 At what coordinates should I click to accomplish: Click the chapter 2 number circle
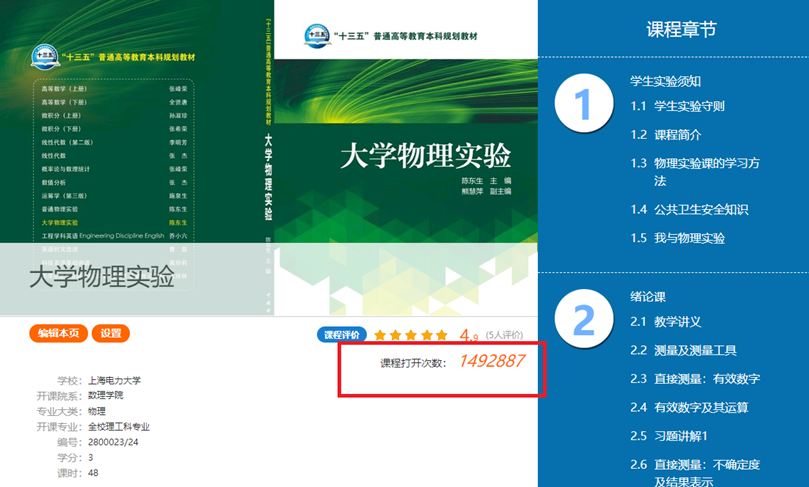[584, 319]
